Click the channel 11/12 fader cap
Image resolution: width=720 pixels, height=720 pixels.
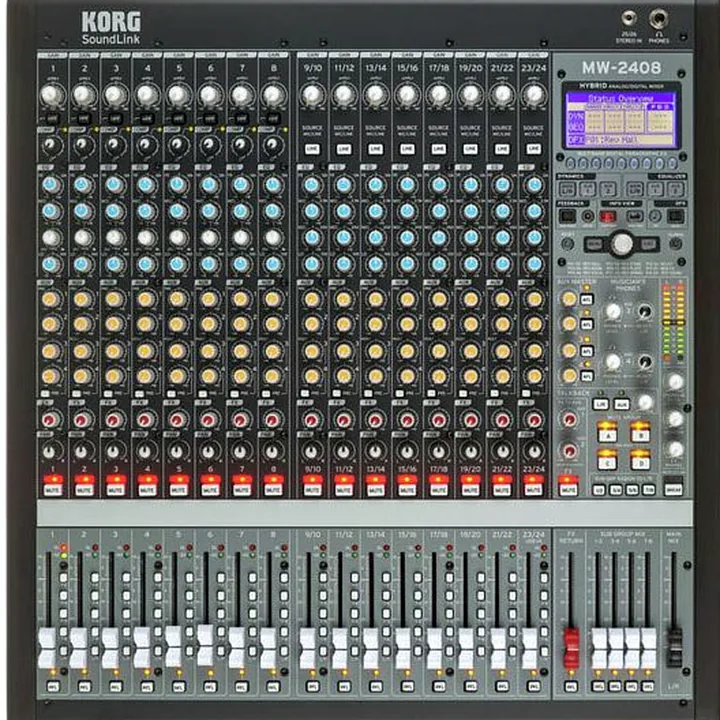click(340, 648)
